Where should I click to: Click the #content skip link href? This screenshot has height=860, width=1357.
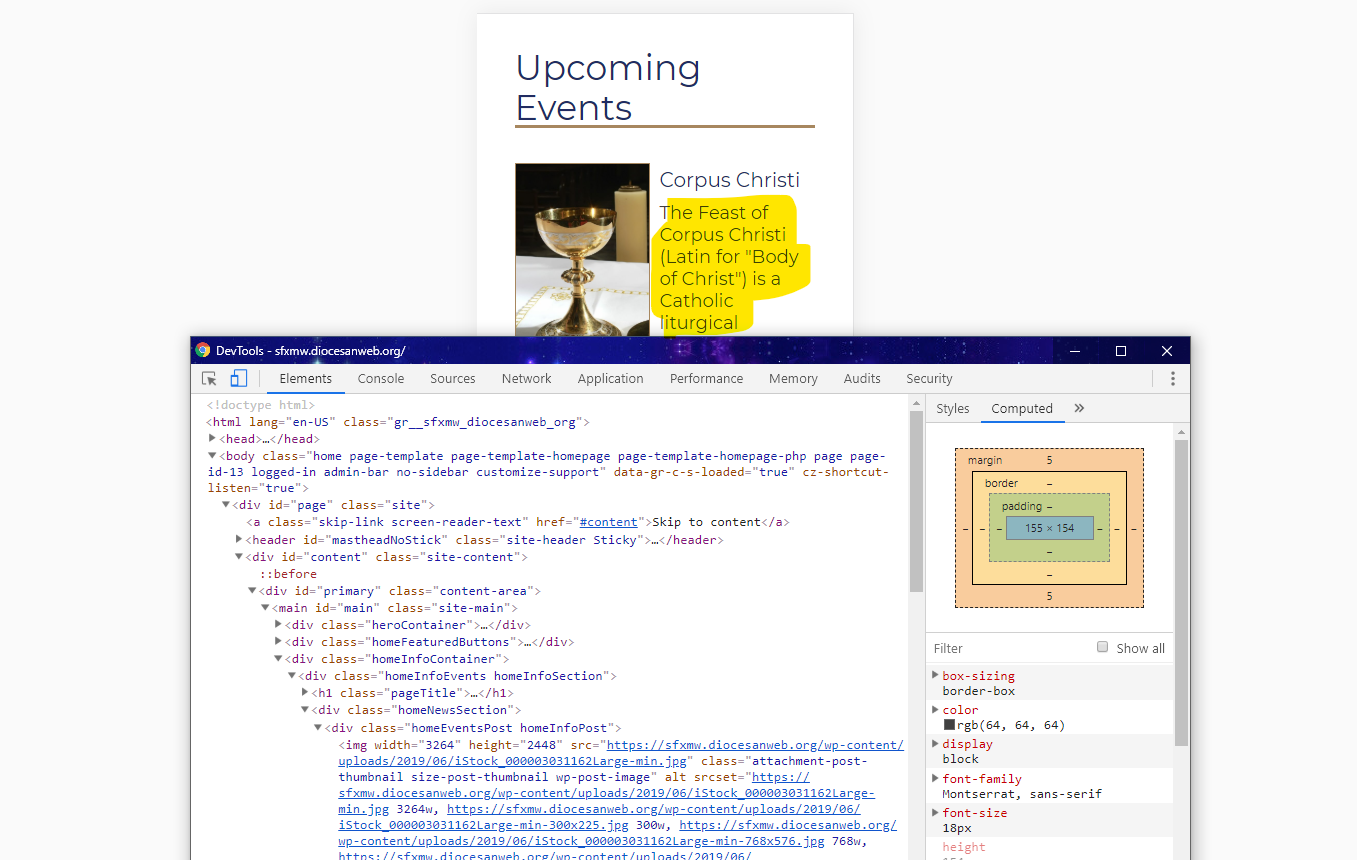pos(608,522)
